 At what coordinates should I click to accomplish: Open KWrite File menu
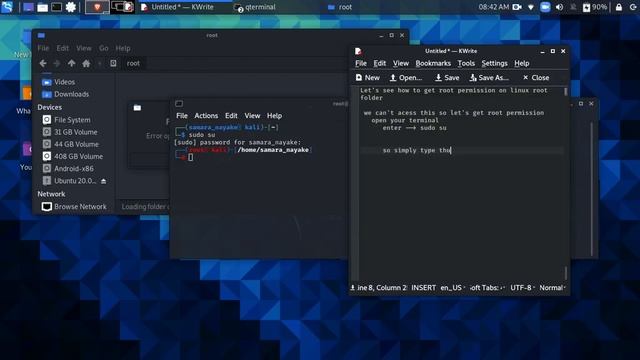tap(361, 63)
